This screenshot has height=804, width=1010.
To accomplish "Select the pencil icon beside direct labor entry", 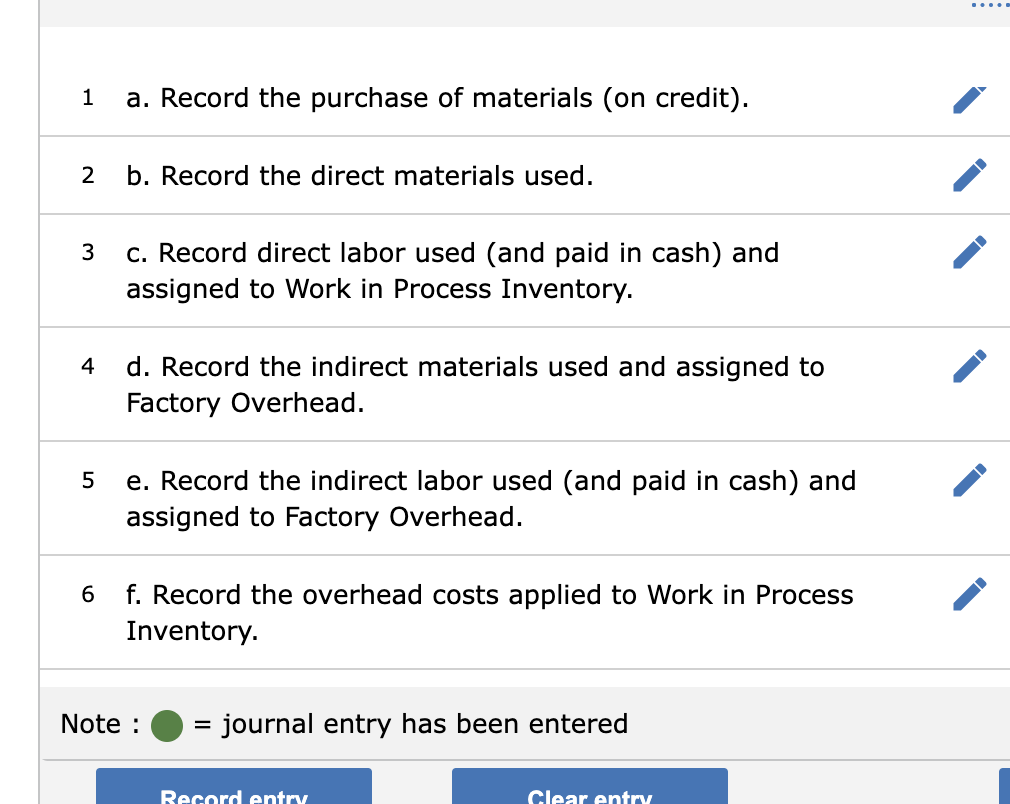I will [969, 252].
